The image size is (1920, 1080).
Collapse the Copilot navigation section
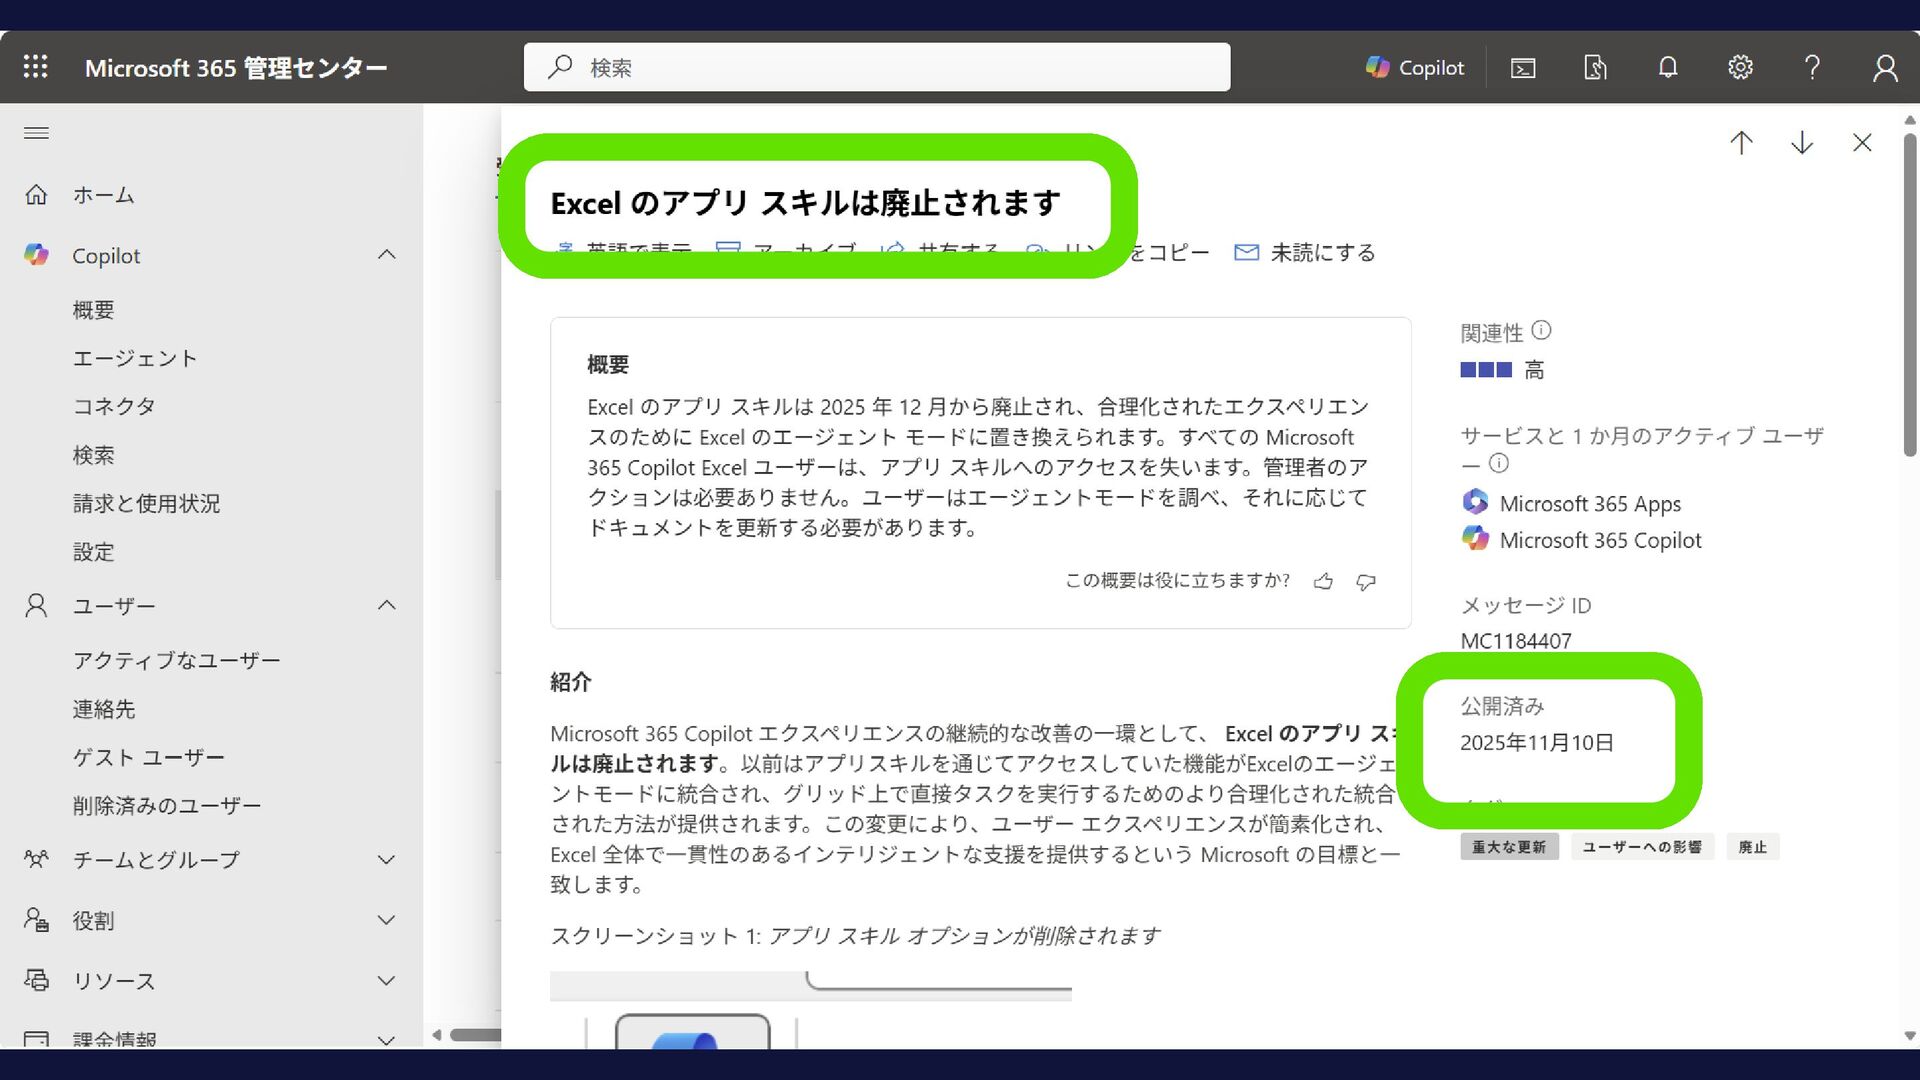[x=387, y=255]
